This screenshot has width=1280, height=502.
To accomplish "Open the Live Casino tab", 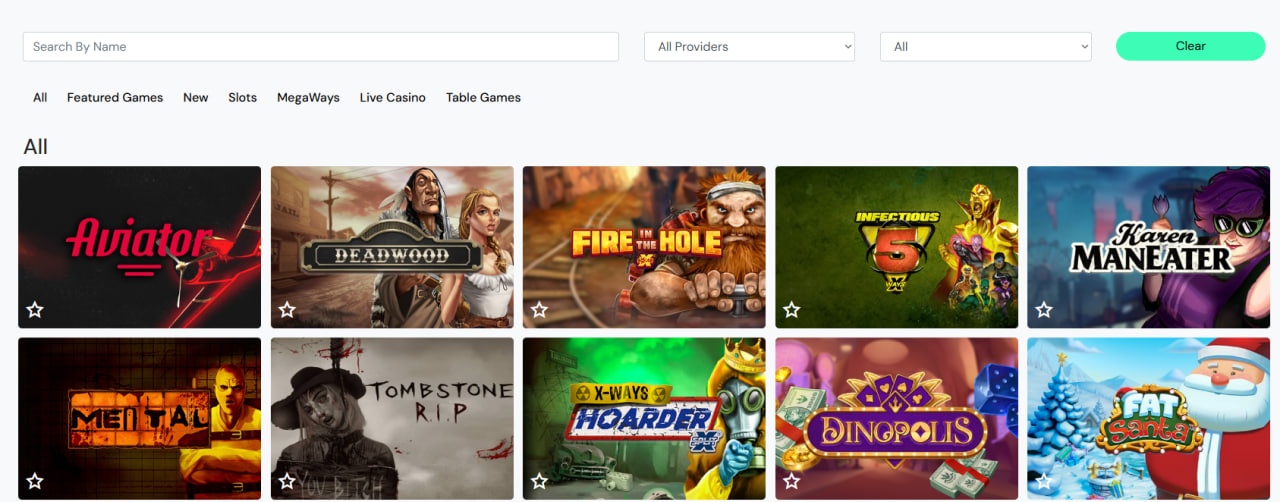I will coord(393,97).
